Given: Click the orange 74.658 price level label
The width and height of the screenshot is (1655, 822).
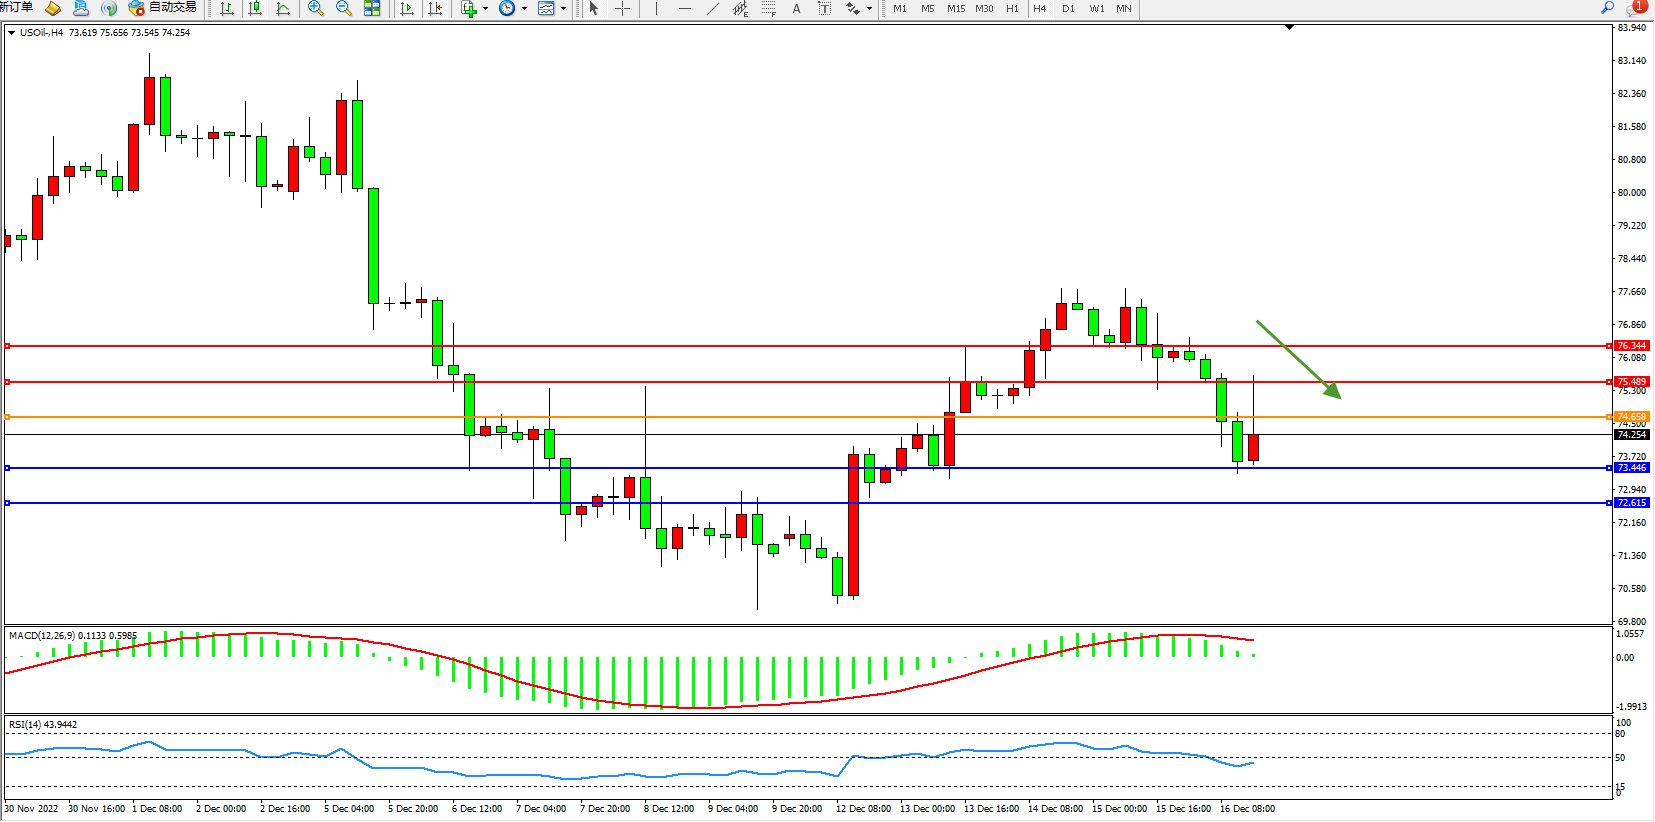Looking at the screenshot, I should tap(1631, 417).
